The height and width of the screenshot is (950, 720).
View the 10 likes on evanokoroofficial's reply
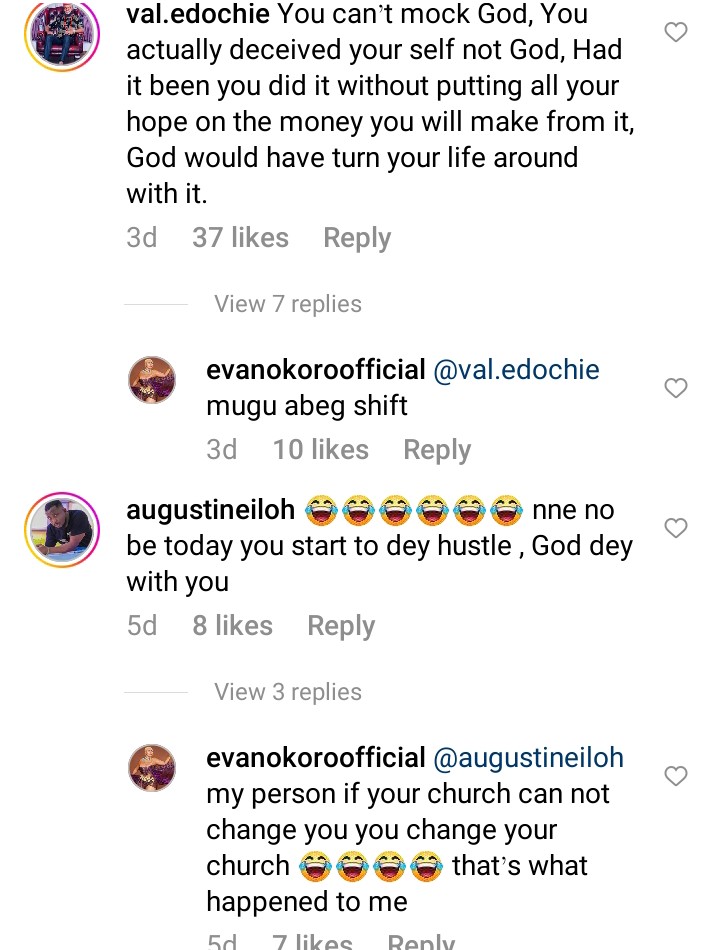coord(320,450)
